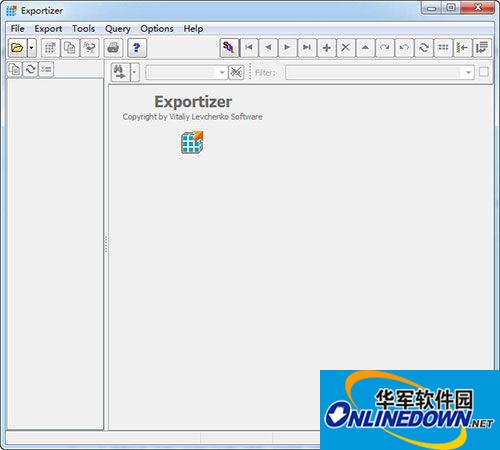The width and height of the screenshot is (500, 450).
Task: Click the export table grid icon
Action: pyautogui.click(x=50, y=48)
